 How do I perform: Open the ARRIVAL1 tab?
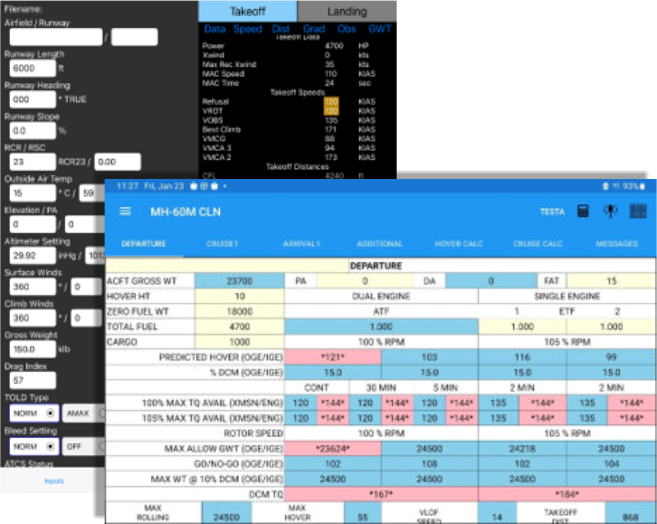tap(301, 243)
